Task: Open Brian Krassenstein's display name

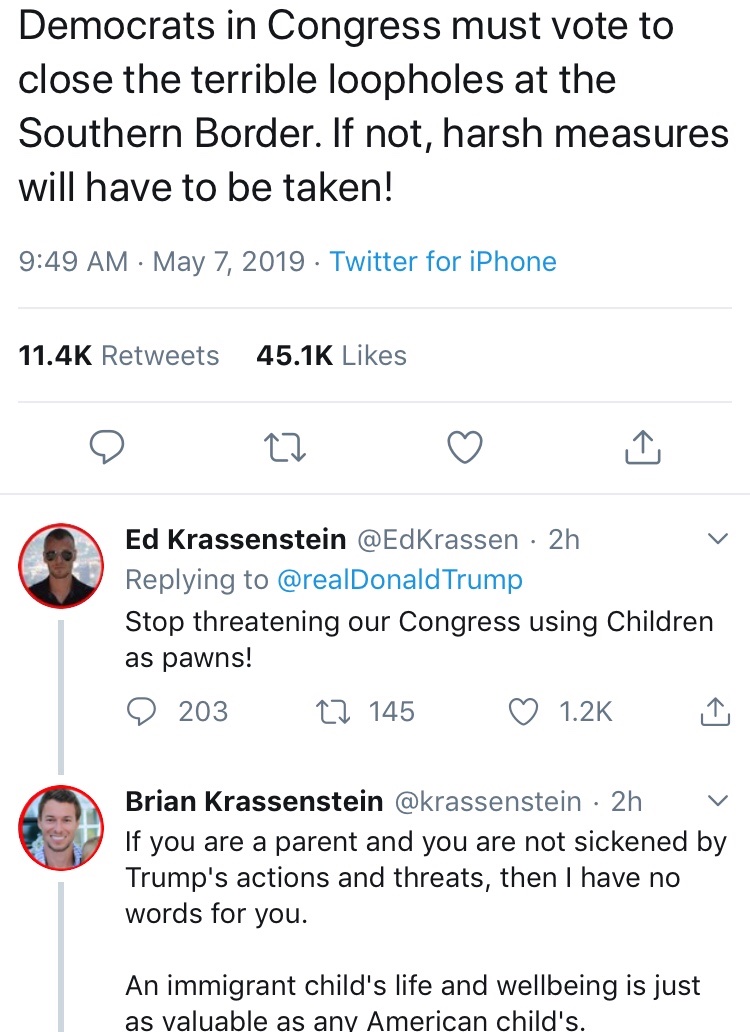Action: (254, 801)
